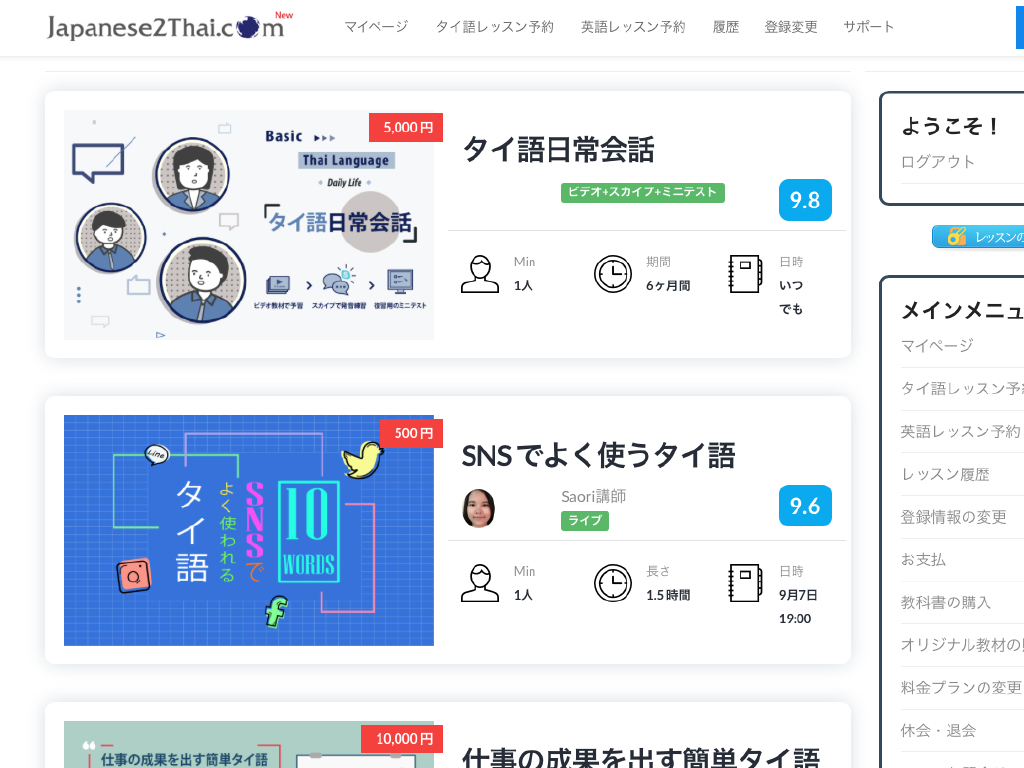Open 登録情報の変更 in the main menu
Image resolution: width=1024 pixels, height=768 pixels.
(x=953, y=517)
